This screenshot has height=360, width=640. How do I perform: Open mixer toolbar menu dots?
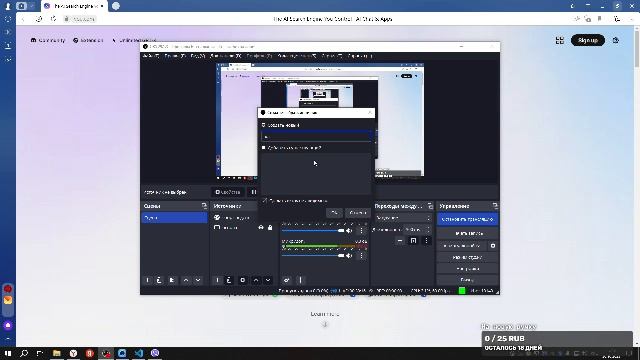300,280
